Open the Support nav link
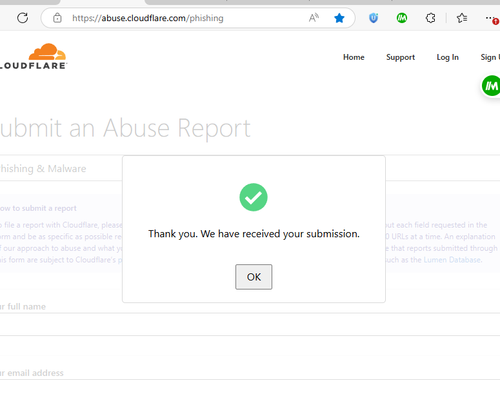This screenshot has height=399, width=500. click(x=400, y=57)
